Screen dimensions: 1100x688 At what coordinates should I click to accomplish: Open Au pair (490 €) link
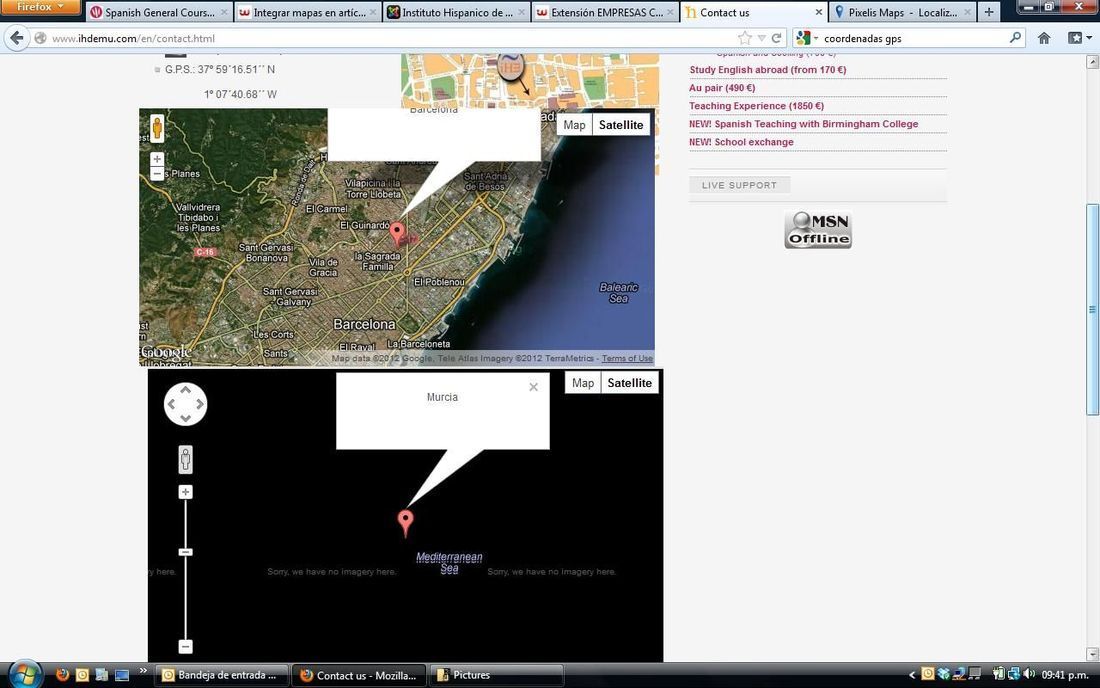[722, 88]
